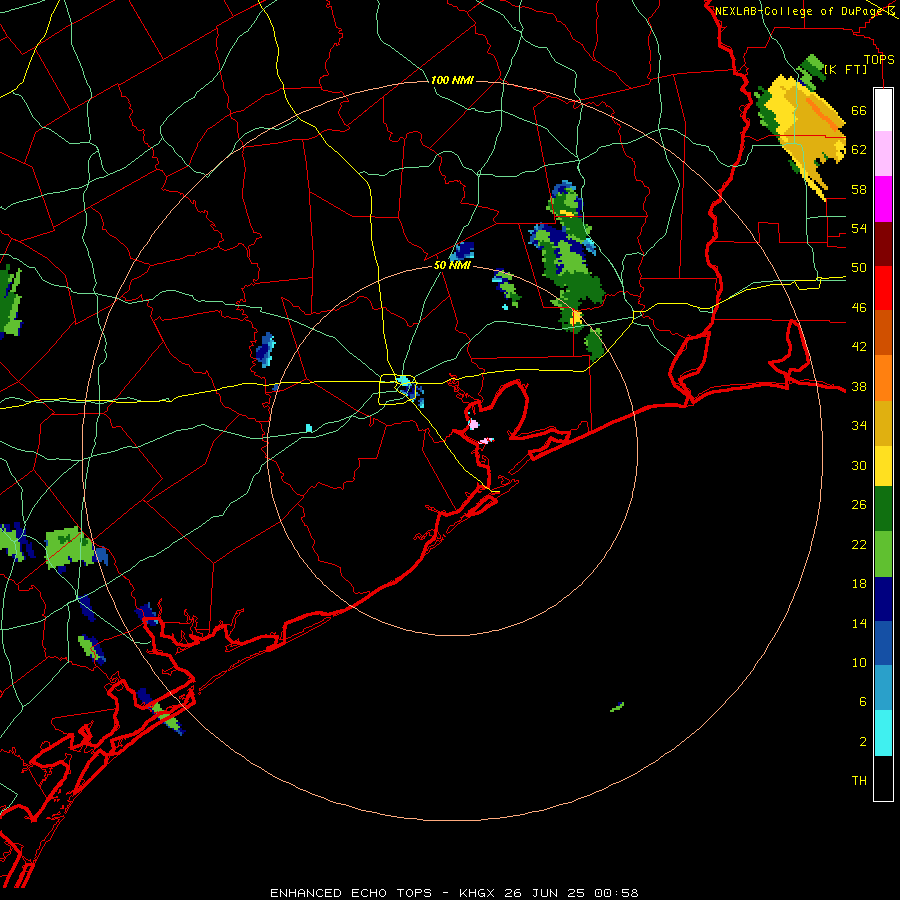
Task: Click the legend value "46"
Action: [859, 308]
